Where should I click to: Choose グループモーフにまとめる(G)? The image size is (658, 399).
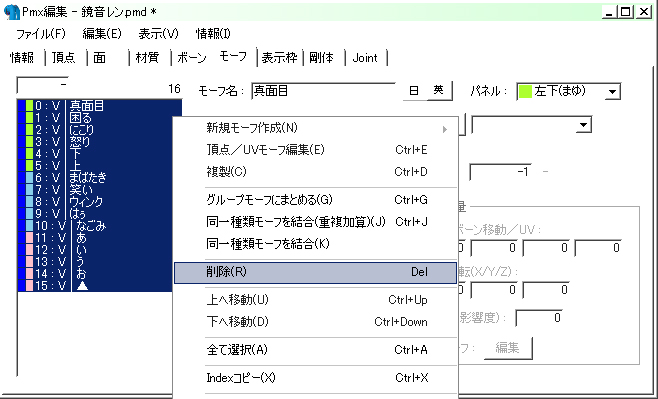[x=315, y=200]
